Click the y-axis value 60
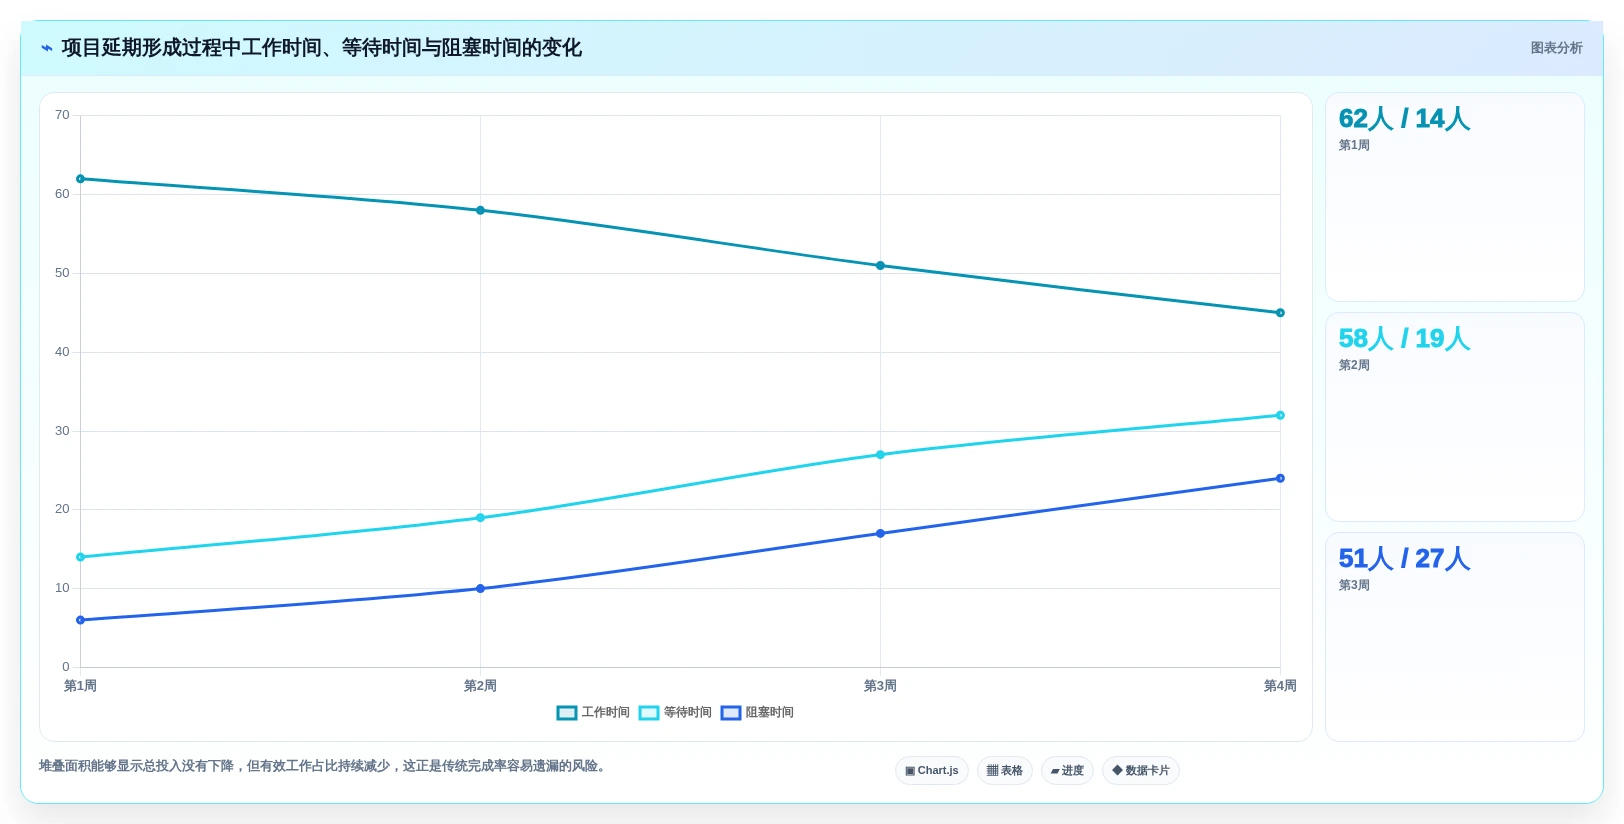The width and height of the screenshot is (1624, 824). tap(62, 194)
